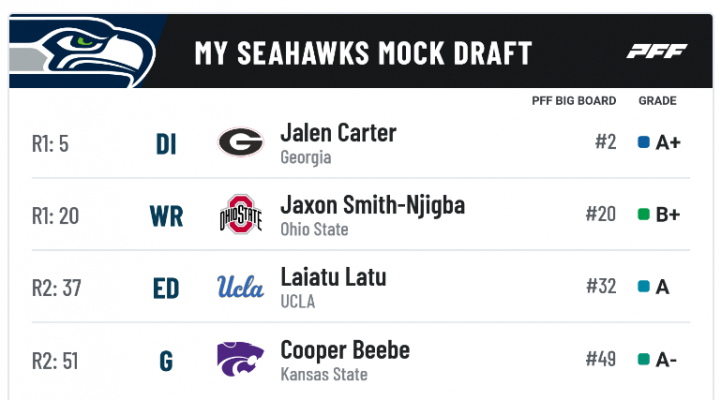Image resolution: width=721 pixels, height=400 pixels.
Task: Click the PFF BIG BOARD column header
Action: point(574,101)
